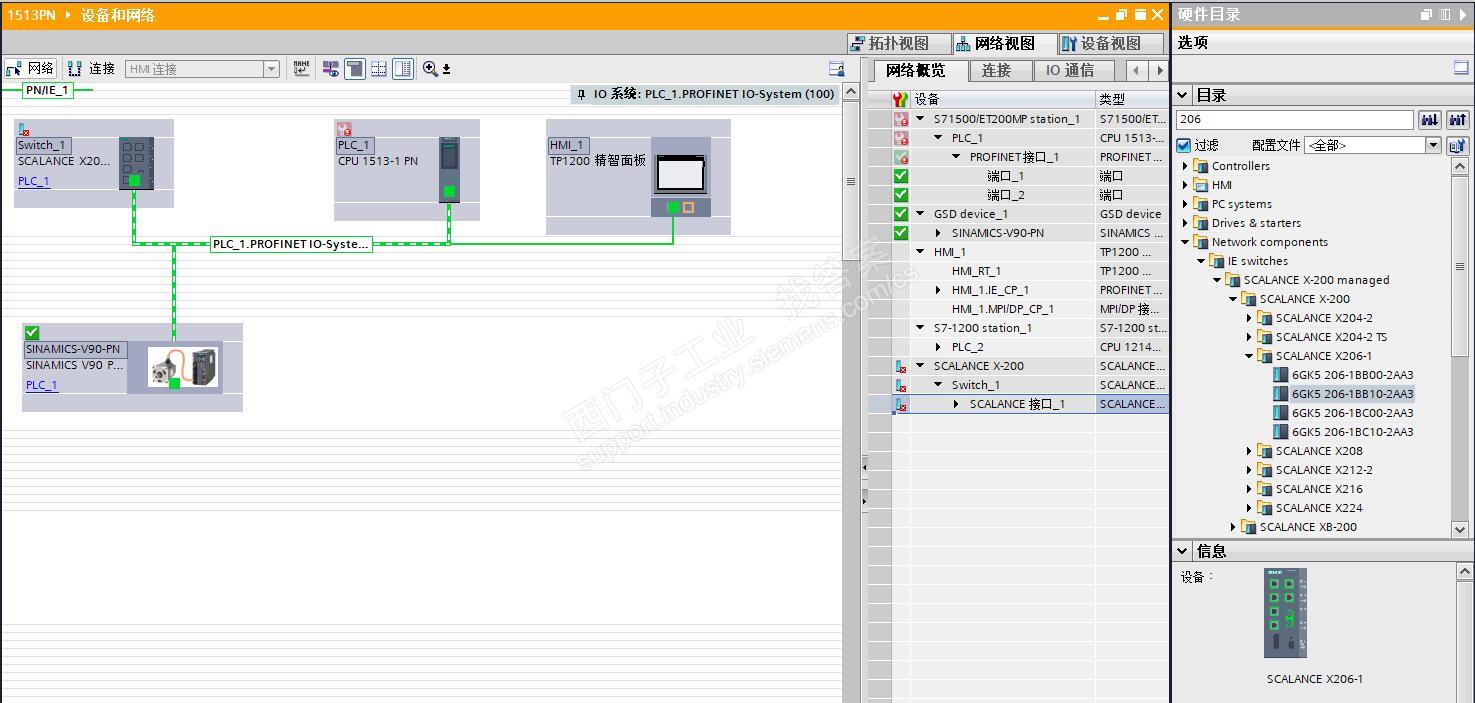Expand the PC systems catalog folder

[x=1186, y=204]
